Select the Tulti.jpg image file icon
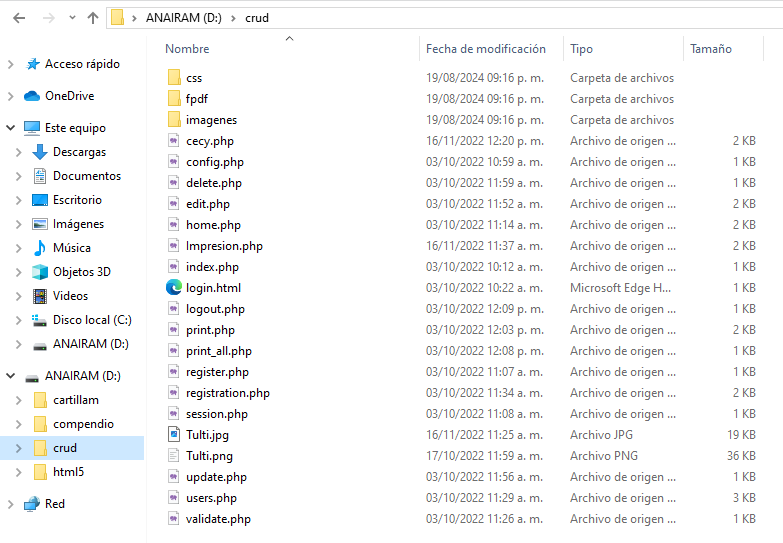The height and width of the screenshot is (543, 783). click(x=174, y=435)
